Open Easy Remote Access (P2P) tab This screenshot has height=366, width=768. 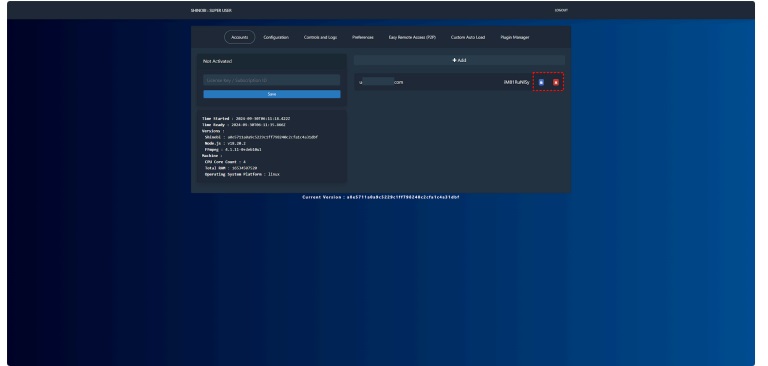point(412,37)
